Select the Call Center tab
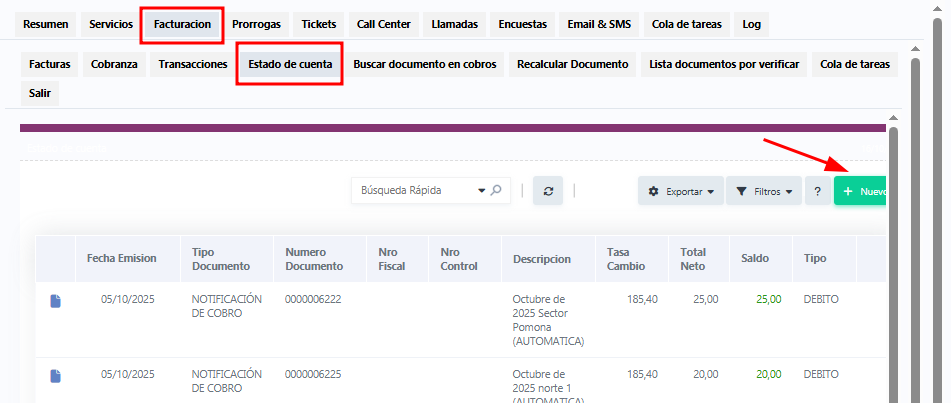 pyautogui.click(x=383, y=24)
